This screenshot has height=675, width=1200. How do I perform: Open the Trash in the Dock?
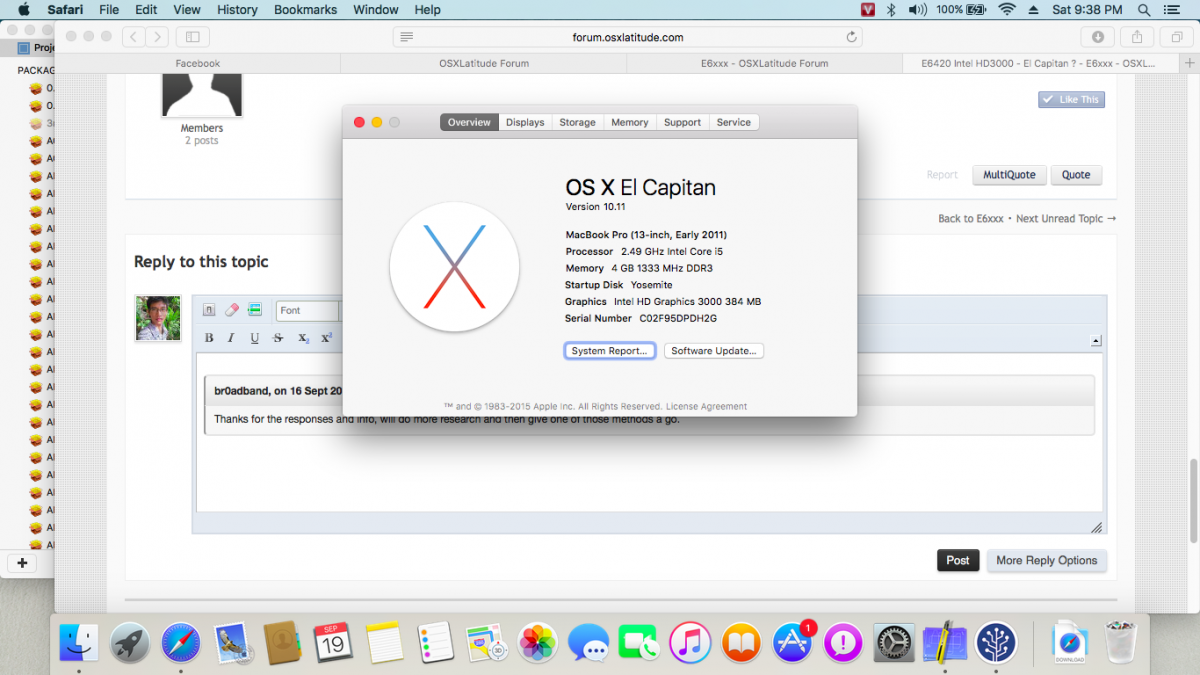[x=1120, y=641]
